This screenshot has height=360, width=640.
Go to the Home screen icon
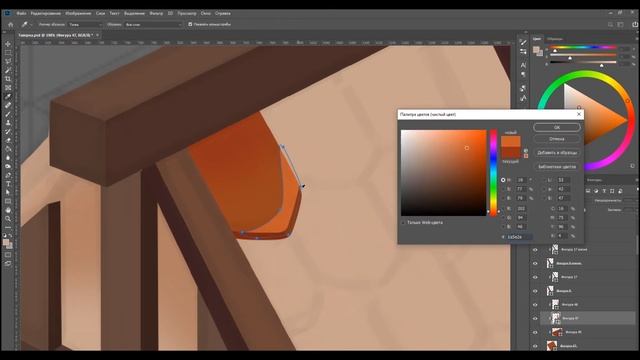11,24
